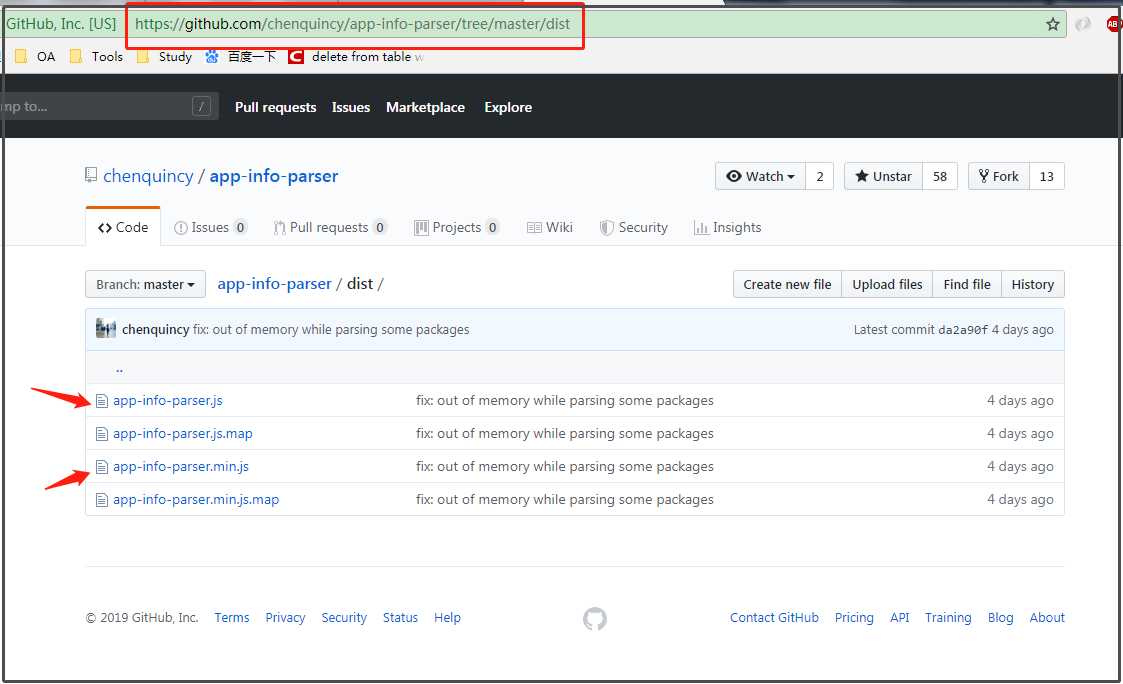Image resolution: width=1123 pixels, height=684 pixels.
Task: Open the Watch notifications dropdown
Action: (x=760, y=176)
